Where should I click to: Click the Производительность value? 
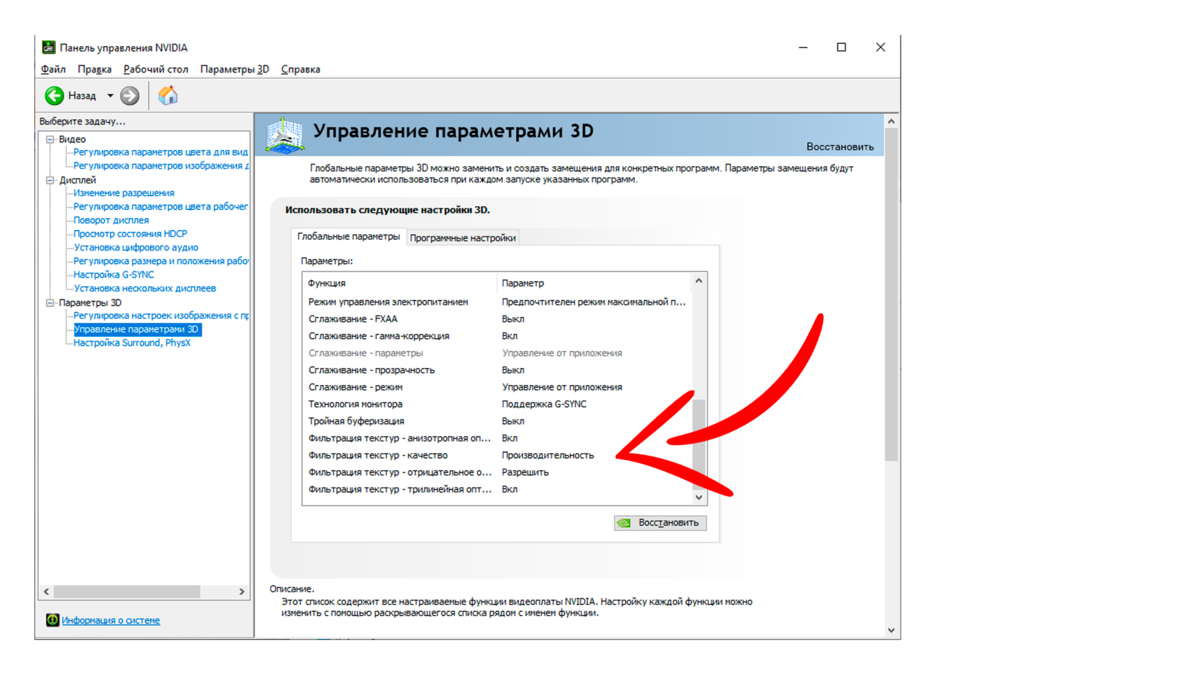click(x=548, y=455)
